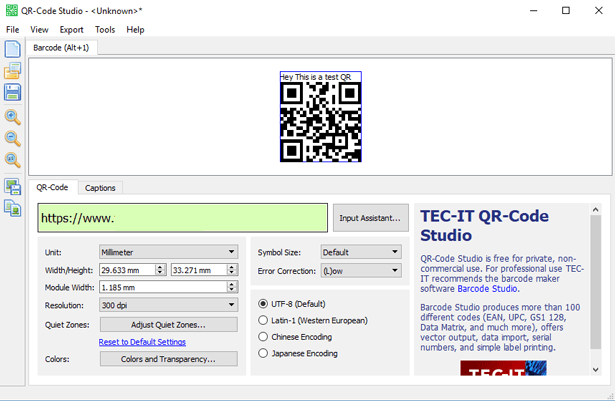Image resolution: width=615 pixels, height=401 pixels.
Task: Select UTF-8 (Default) encoding
Action: click(x=292, y=304)
